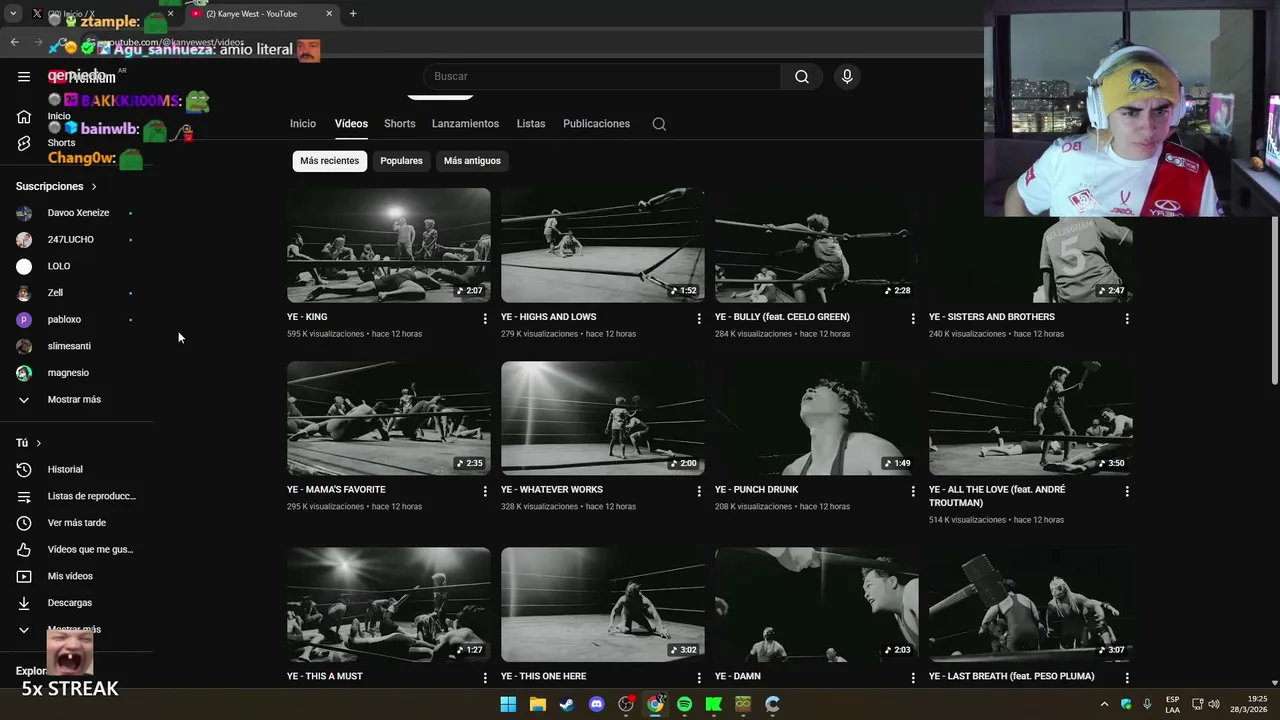Image resolution: width=1280 pixels, height=720 pixels.
Task: Open options menu for YE - THIS A MUST
Action: coord(485,677)
